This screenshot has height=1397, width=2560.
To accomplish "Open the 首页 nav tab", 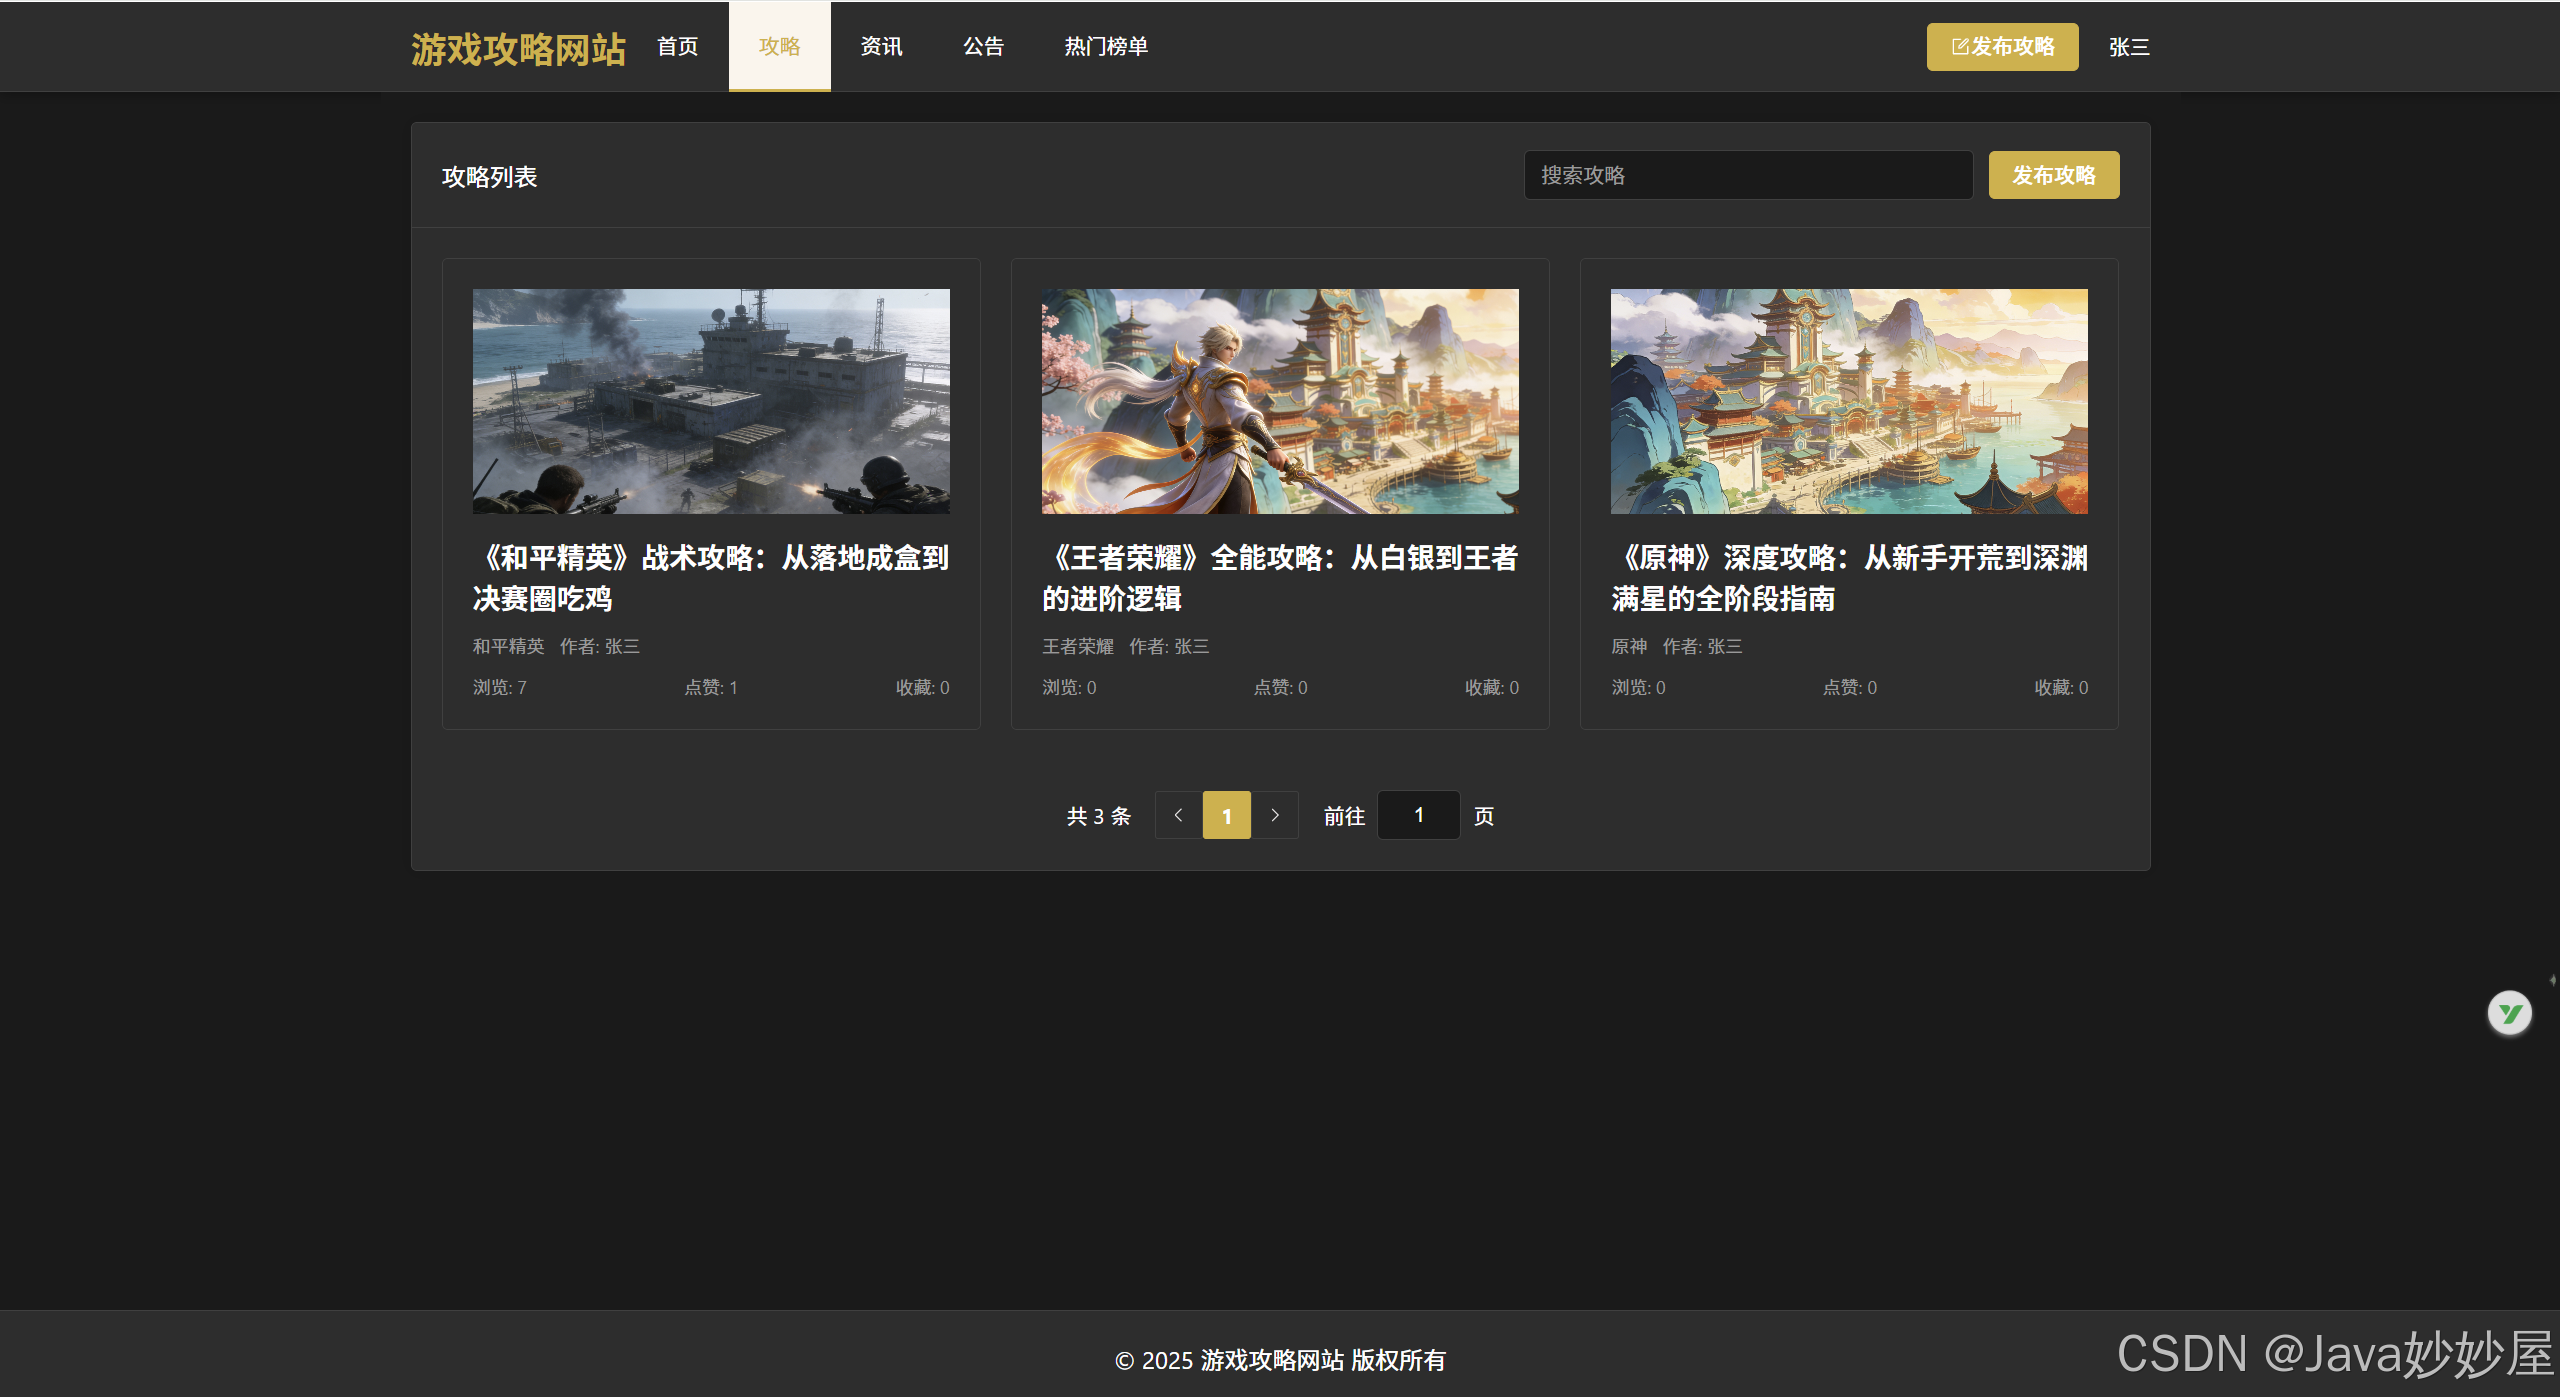I will [677, 46].
